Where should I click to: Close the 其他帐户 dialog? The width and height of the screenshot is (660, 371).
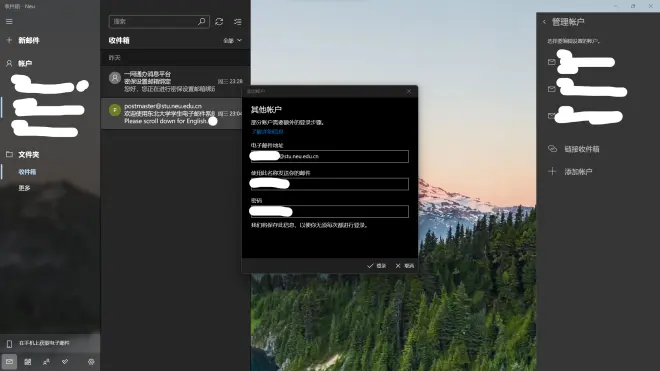(409, 91)
